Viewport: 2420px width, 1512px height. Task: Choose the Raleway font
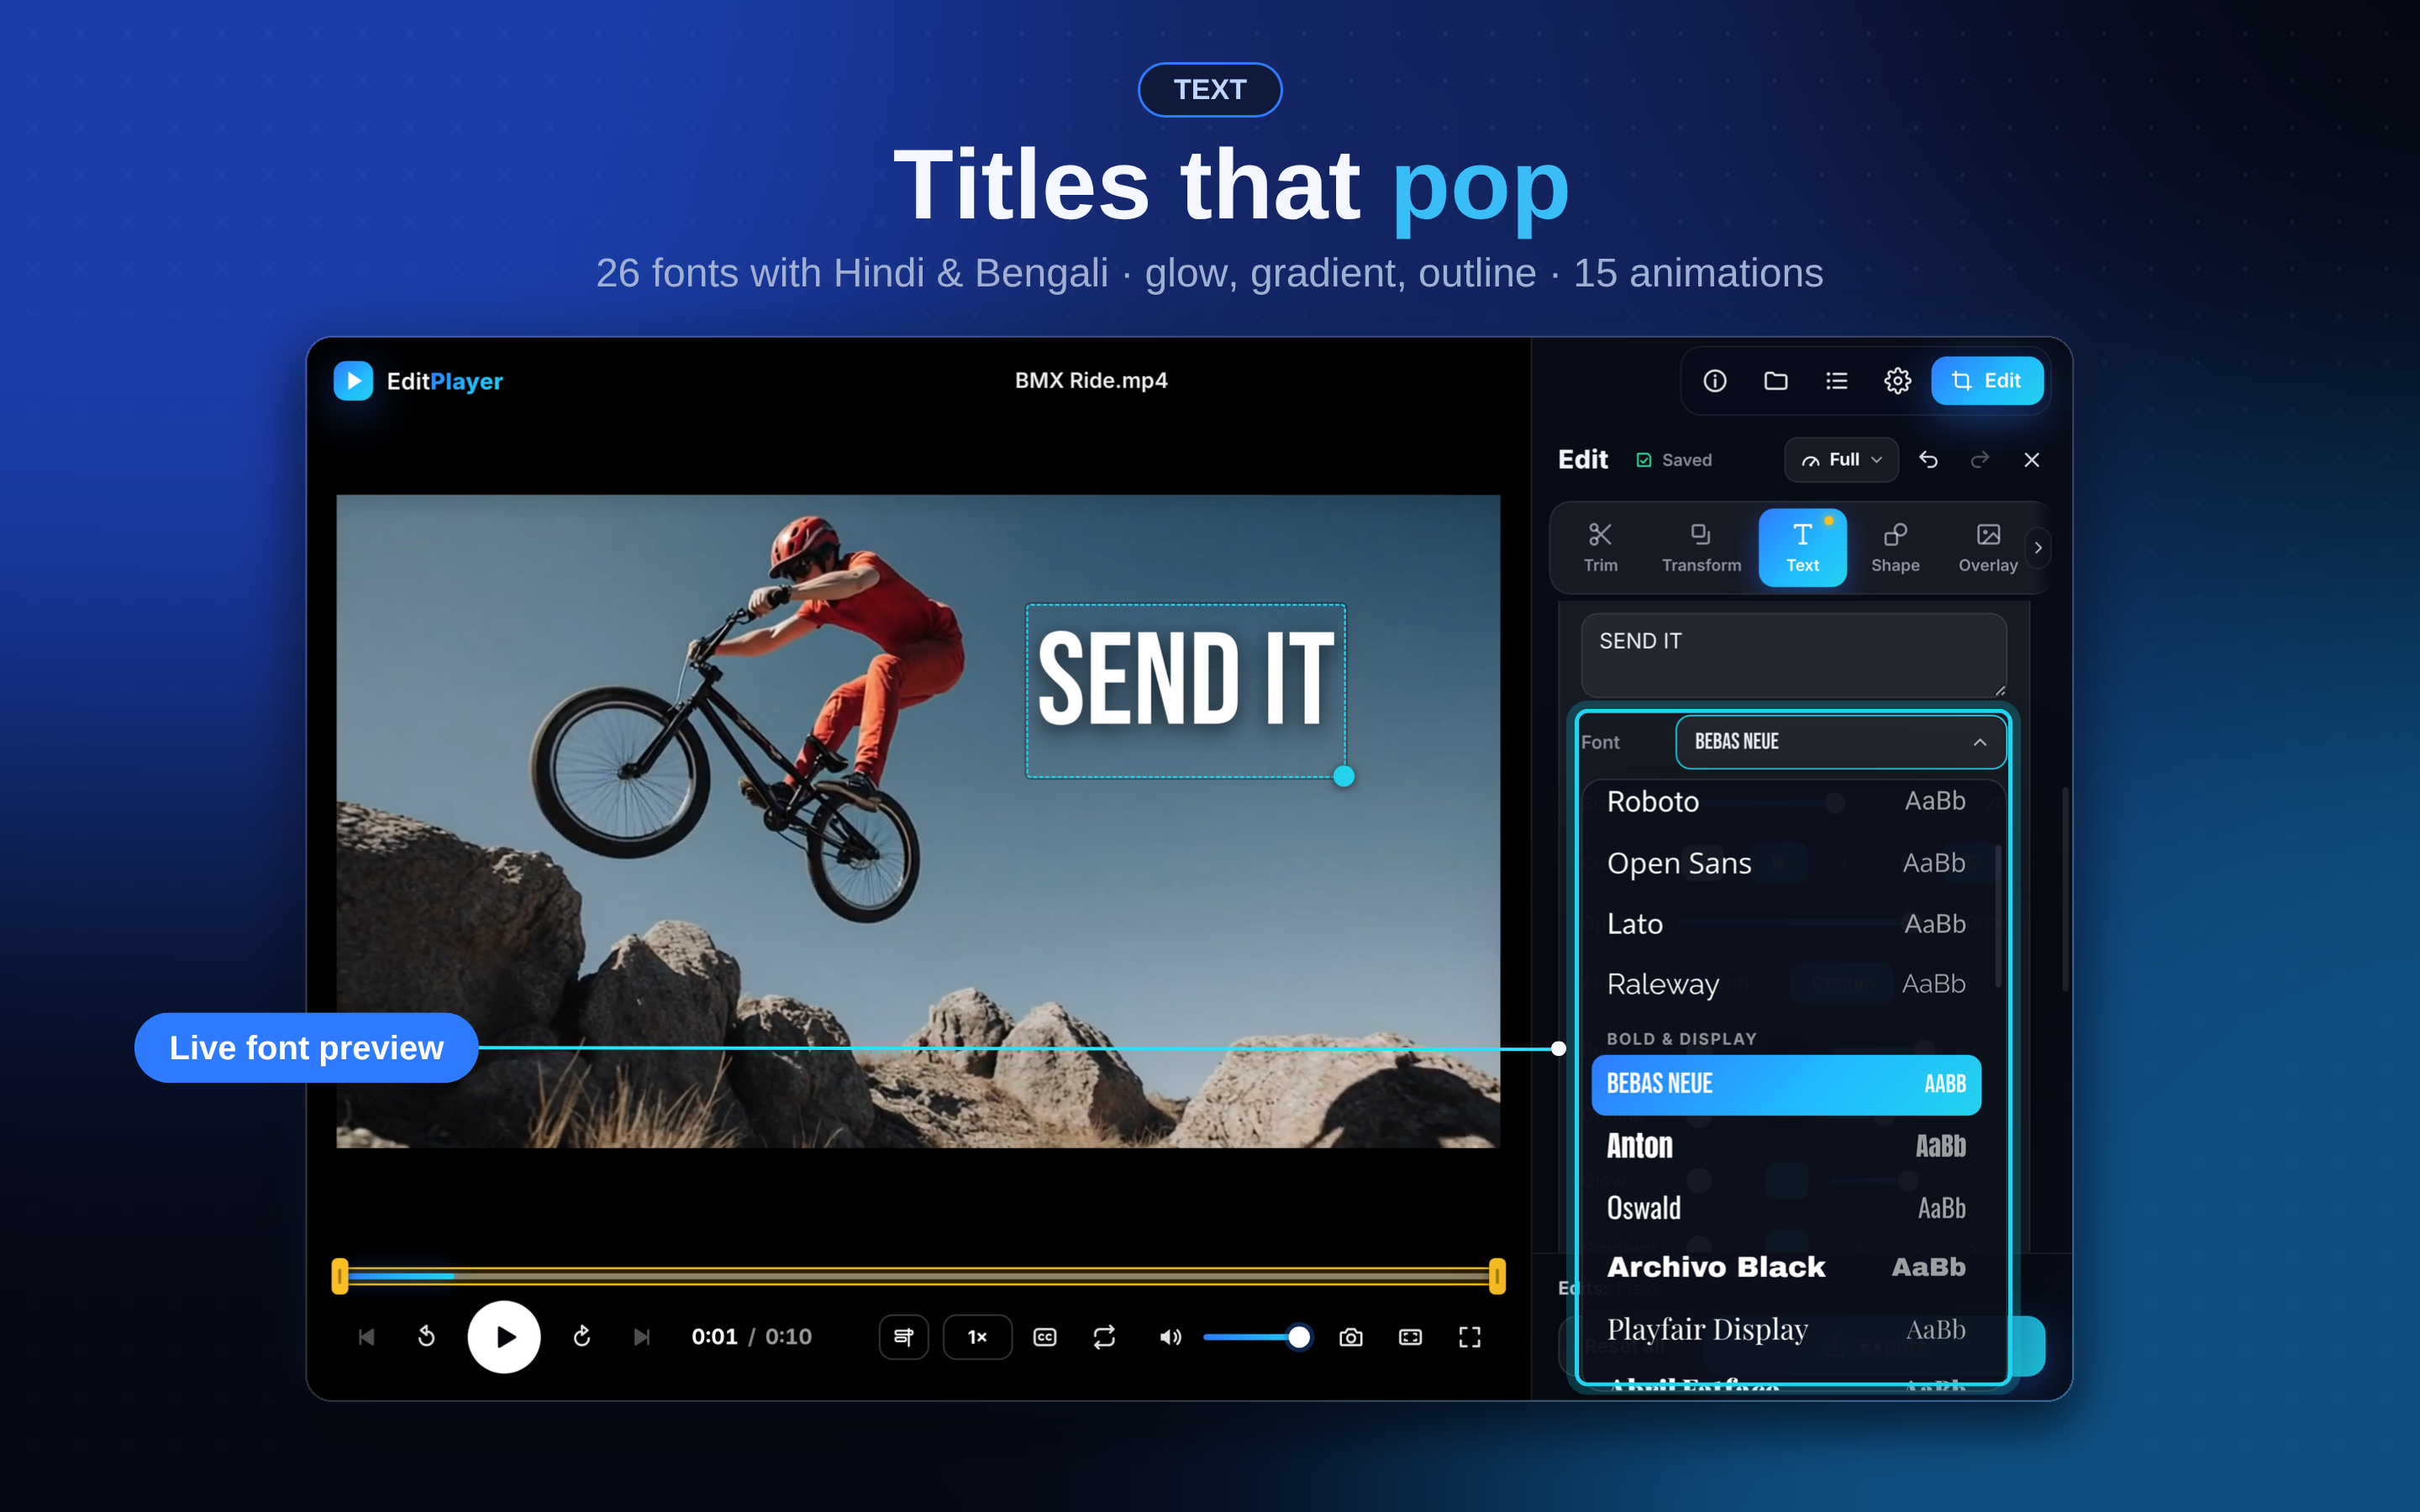coord(1786,984)
